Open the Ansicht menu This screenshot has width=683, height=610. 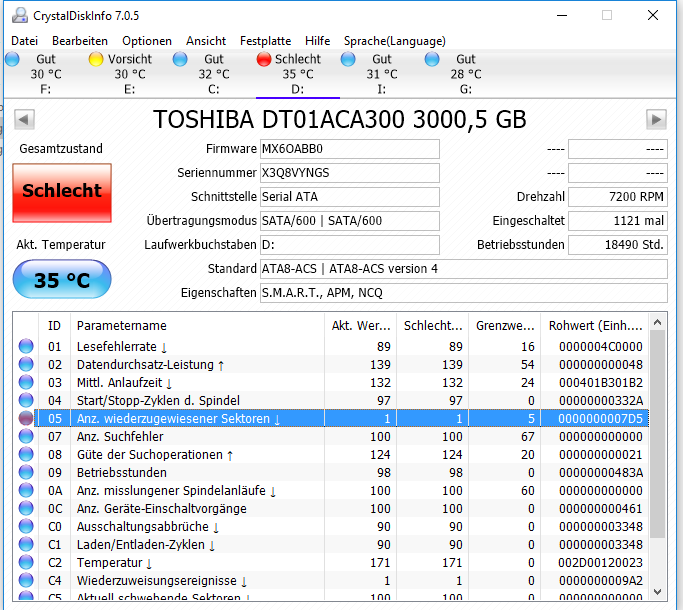point(206,41)
